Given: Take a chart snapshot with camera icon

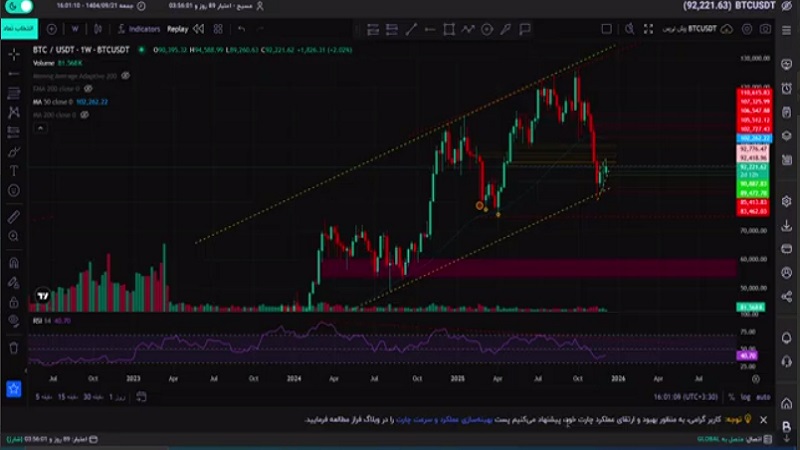Looking at the screenshot, I should coord(765,29).
